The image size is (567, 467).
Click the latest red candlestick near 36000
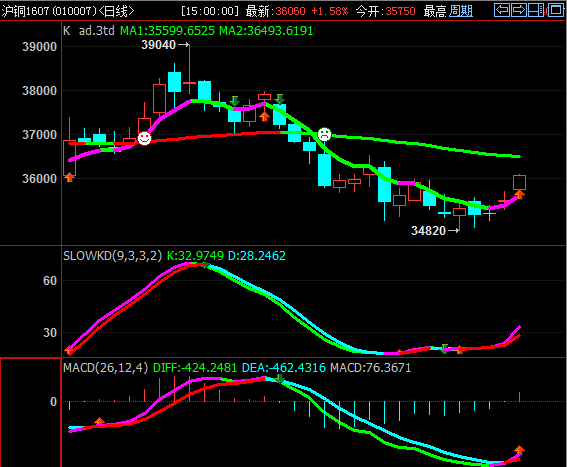click(520, 182)
